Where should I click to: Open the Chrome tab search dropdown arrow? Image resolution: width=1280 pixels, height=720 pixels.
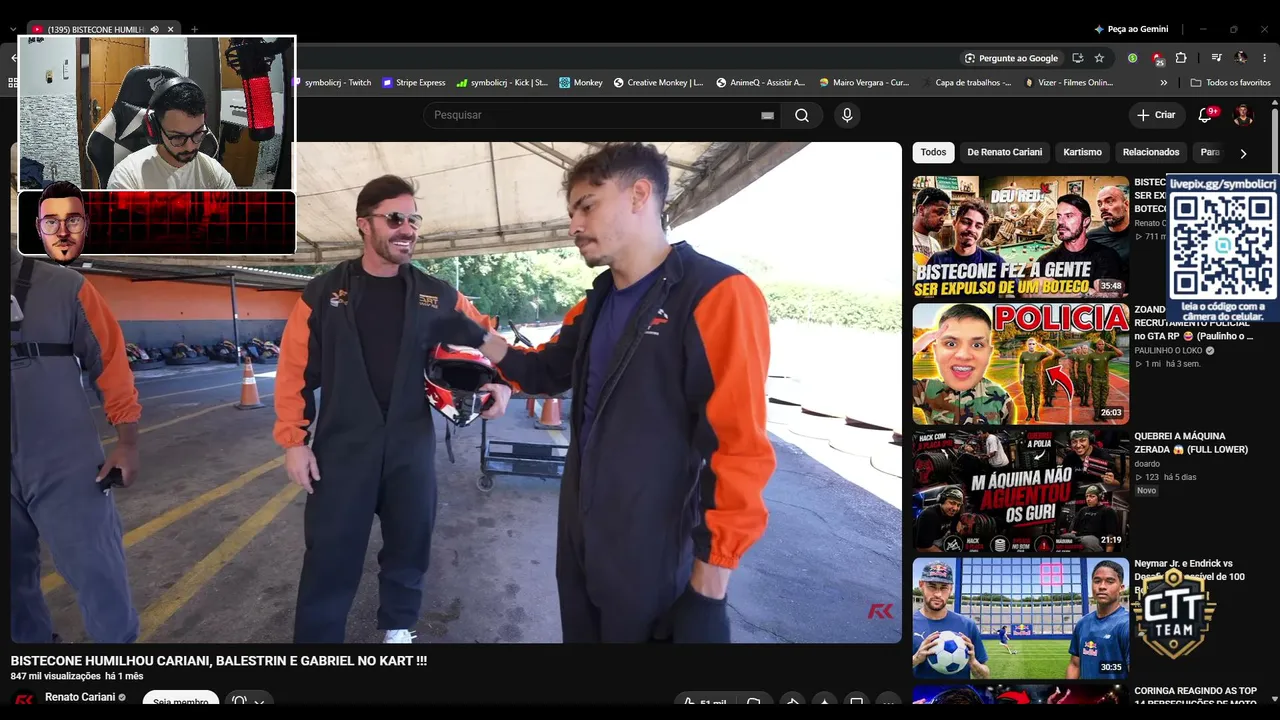13,30
